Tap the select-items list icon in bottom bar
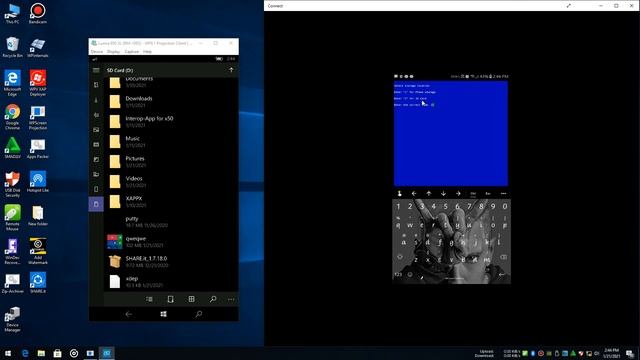Viewport: 640px width, 360px height. point(149,299)
